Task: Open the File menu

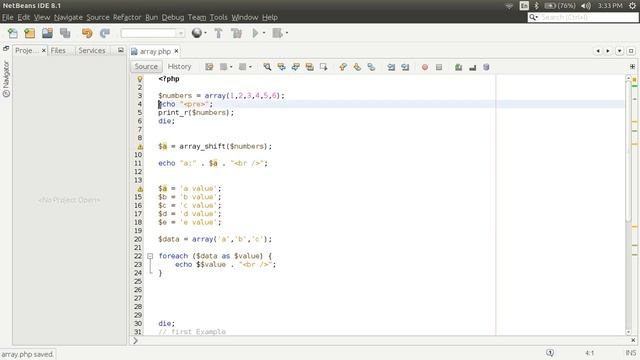Action: 8,17
